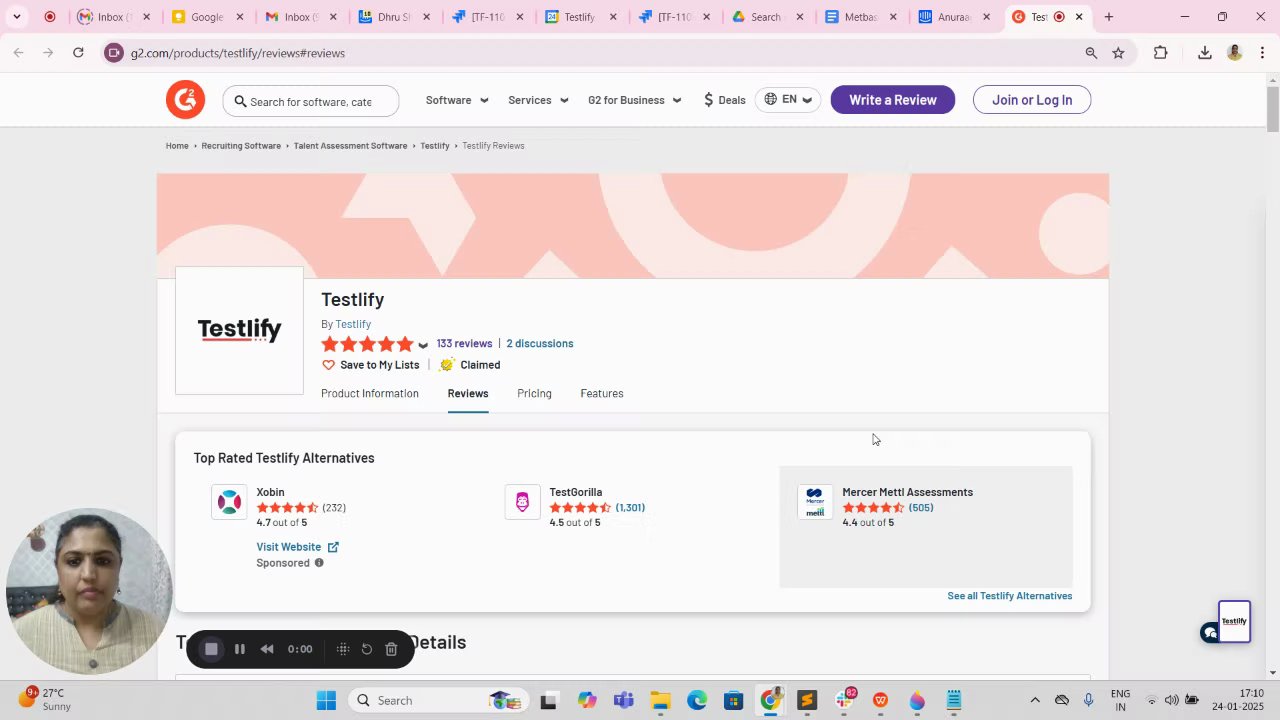Screen dimensions: 1280x720
Task: Click the Visit Website link
Action: point(289,547)
